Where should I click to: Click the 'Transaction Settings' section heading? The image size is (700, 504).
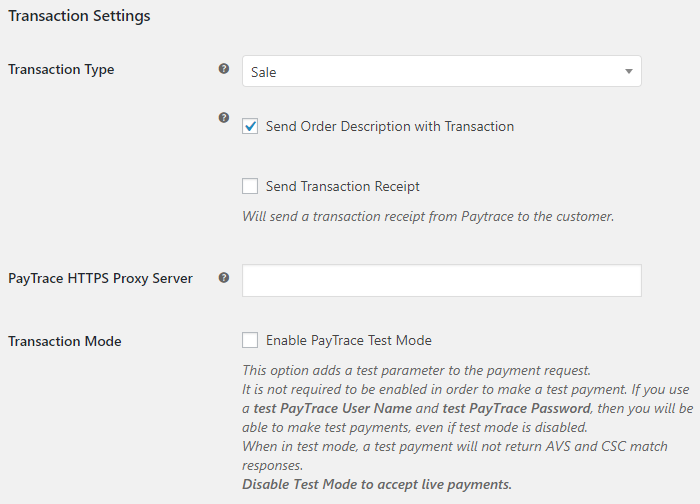coord(79,16)
